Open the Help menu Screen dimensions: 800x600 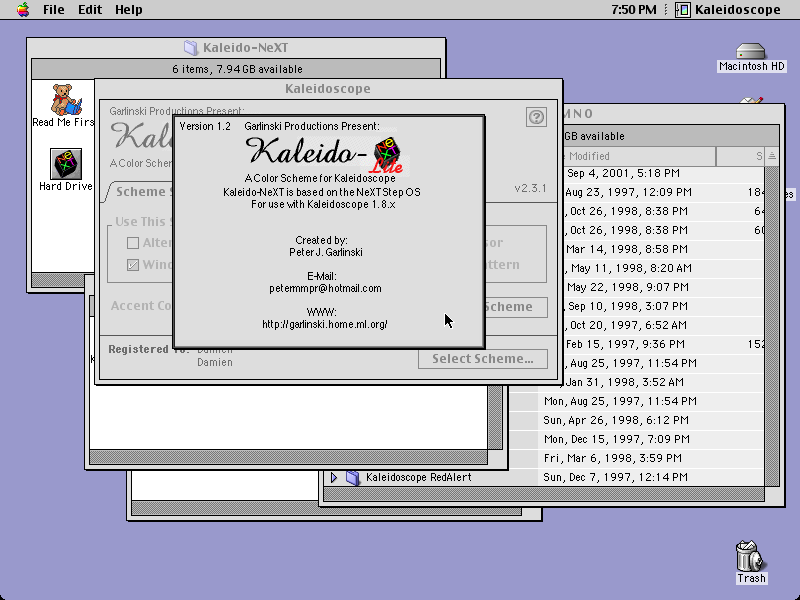[x=129, y=9]
